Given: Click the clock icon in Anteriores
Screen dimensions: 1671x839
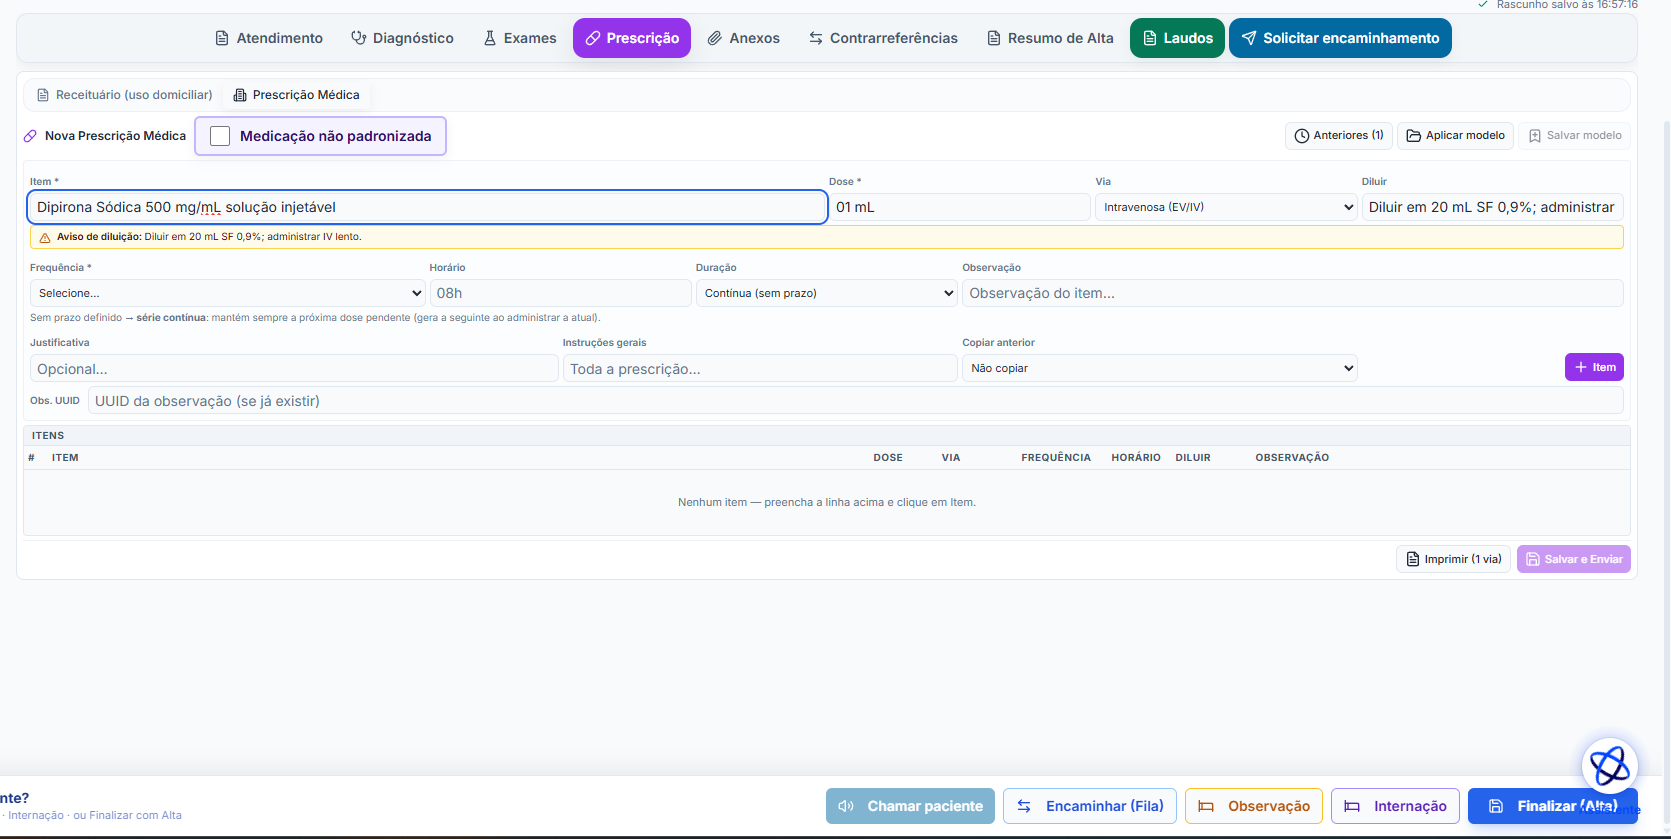Looking at the screenshot, I should click(x=1302, y=136).
